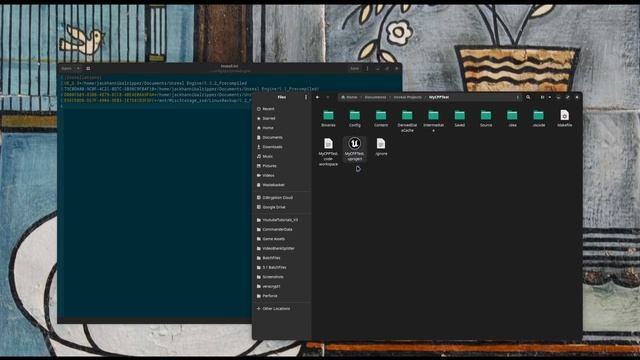Image resolution: width=640 pixels, height=360 pixels.
Task: Go back in Files navigation
Action: (x=317, y=97)
